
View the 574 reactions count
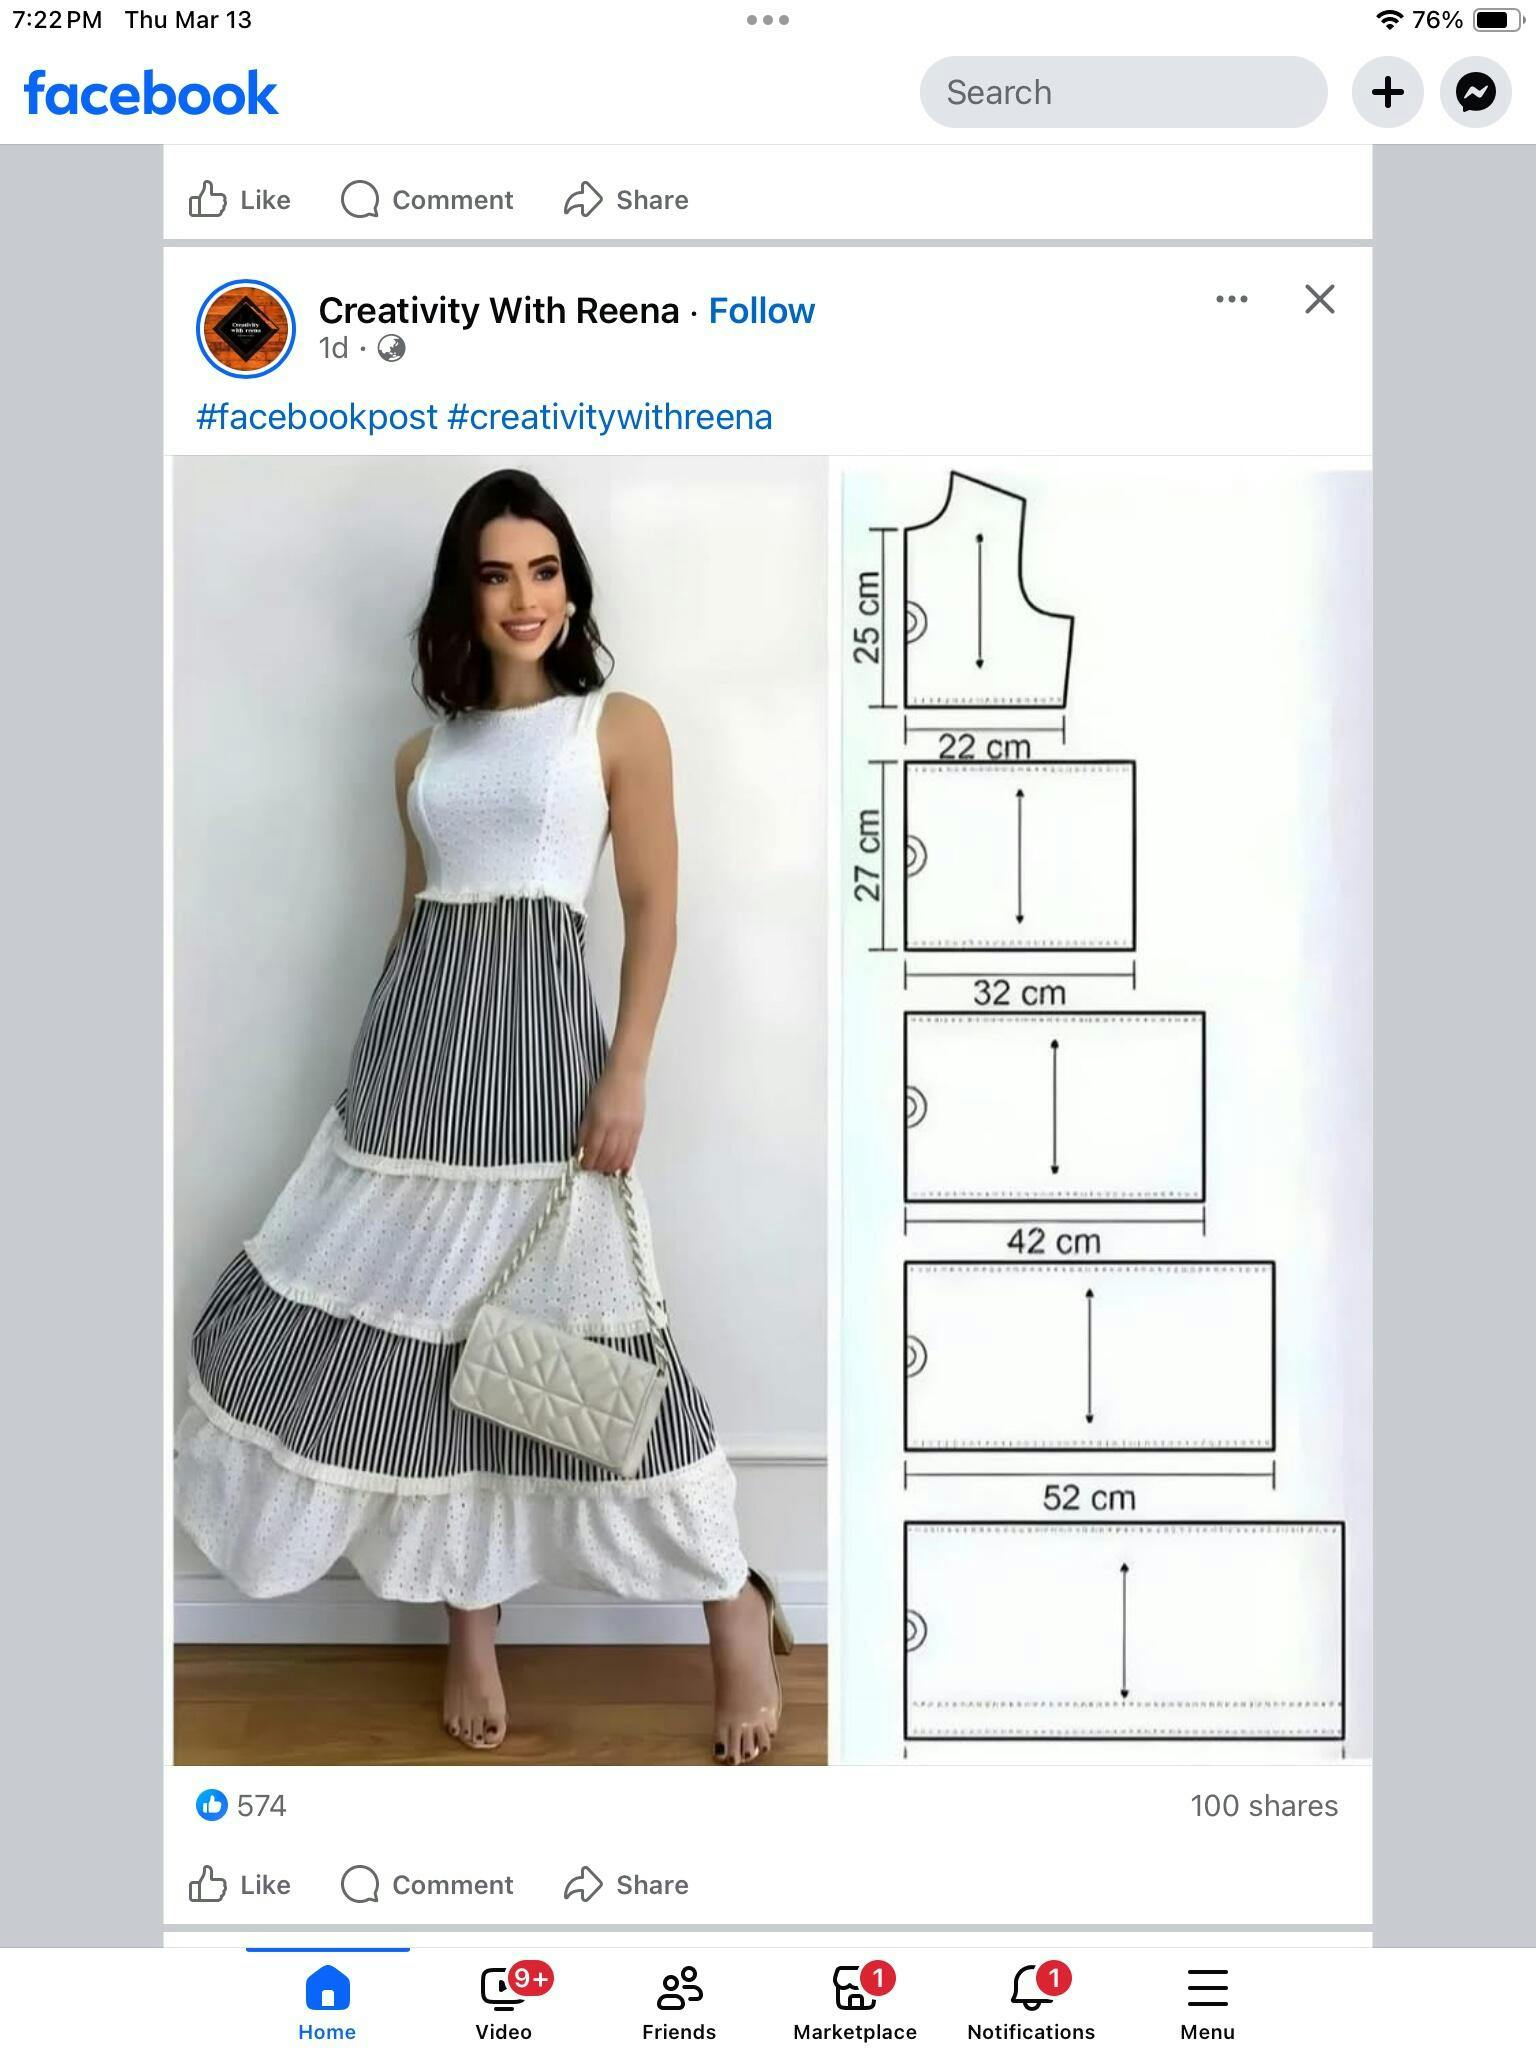tap(242, 1805)
